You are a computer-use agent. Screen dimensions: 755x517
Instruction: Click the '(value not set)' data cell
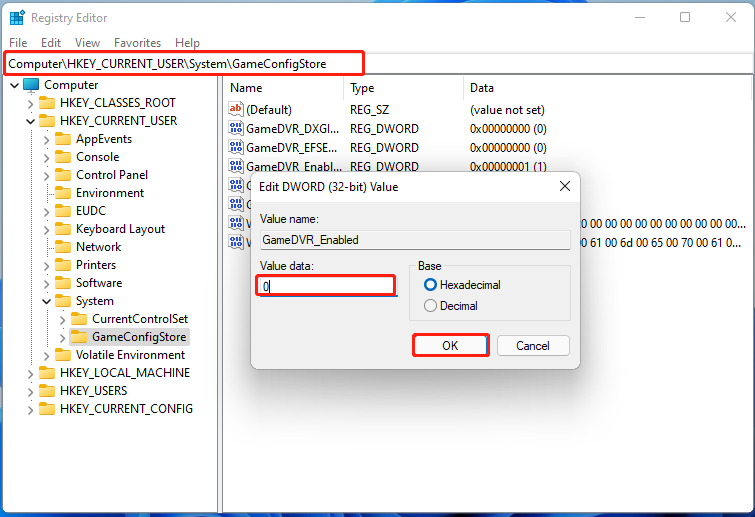point(507,110)
